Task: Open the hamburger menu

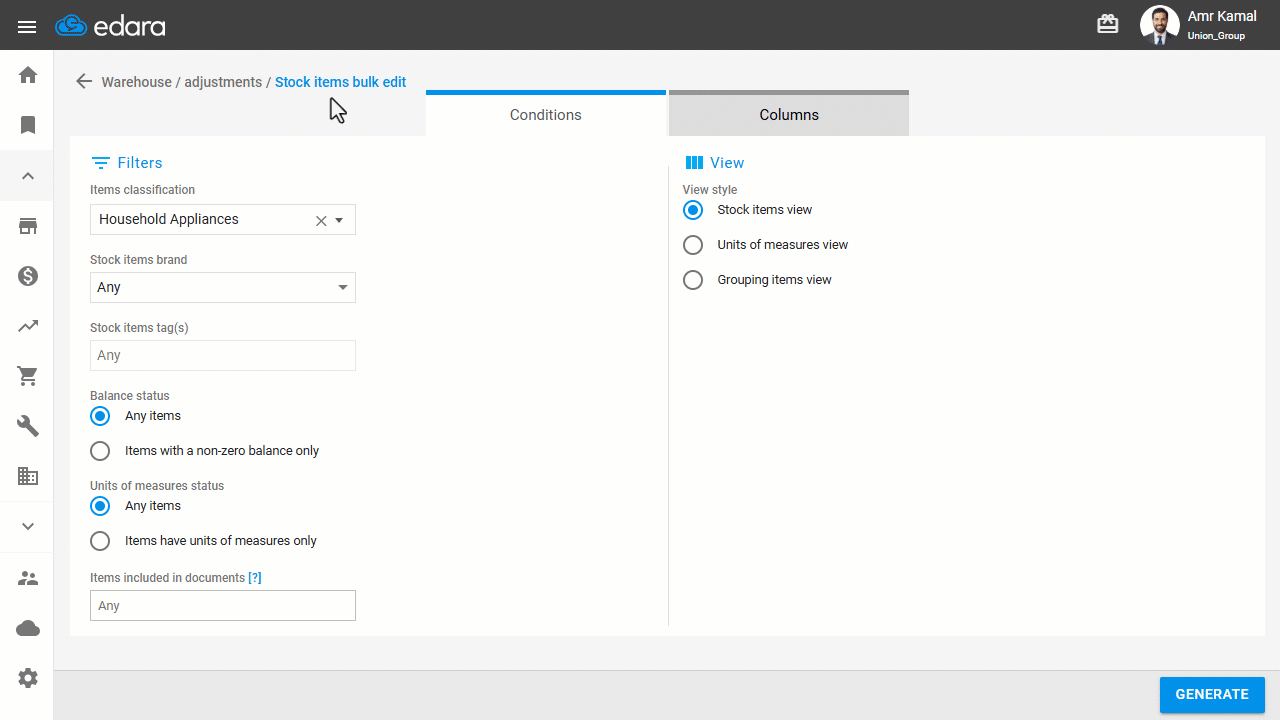Action: pos(27,26)
